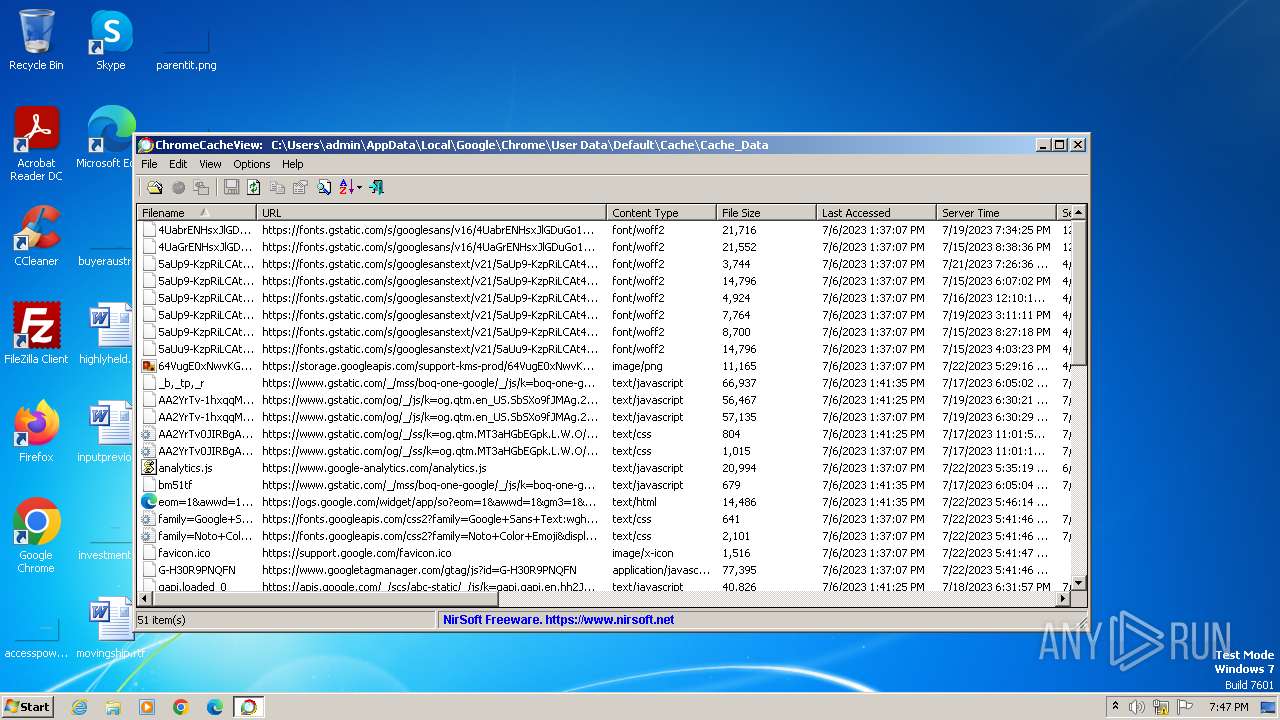Open the View menu
The height and width of the screenshot is (720, 1280).
pos(210,164)
